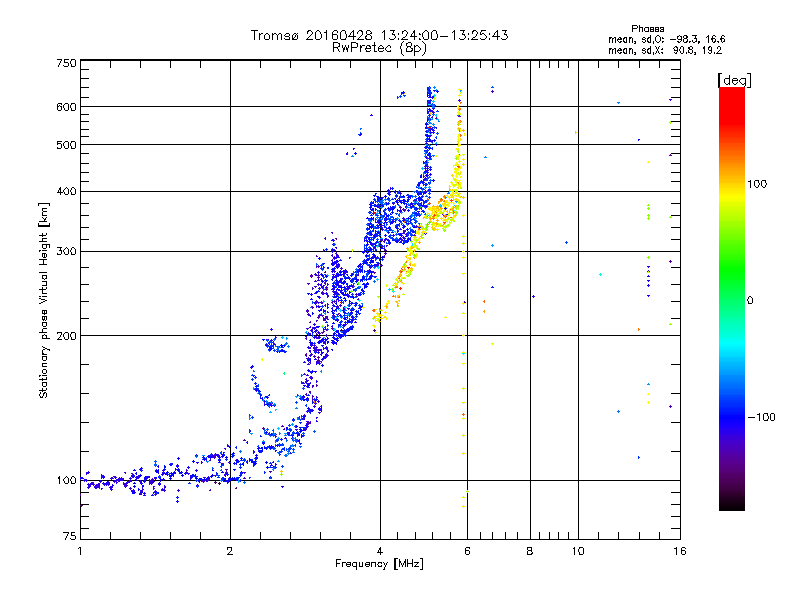The width and height of the screenshot is (800, 600).
Task: Click the y-axis '100' tick label
Action: click(x=67, y=481)
